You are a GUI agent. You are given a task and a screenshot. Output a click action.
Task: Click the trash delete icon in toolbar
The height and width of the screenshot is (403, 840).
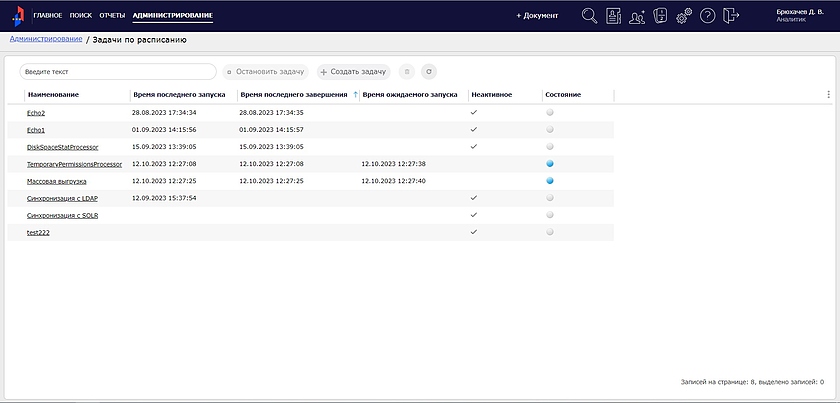pyautogui.click(x=406, y=72)
